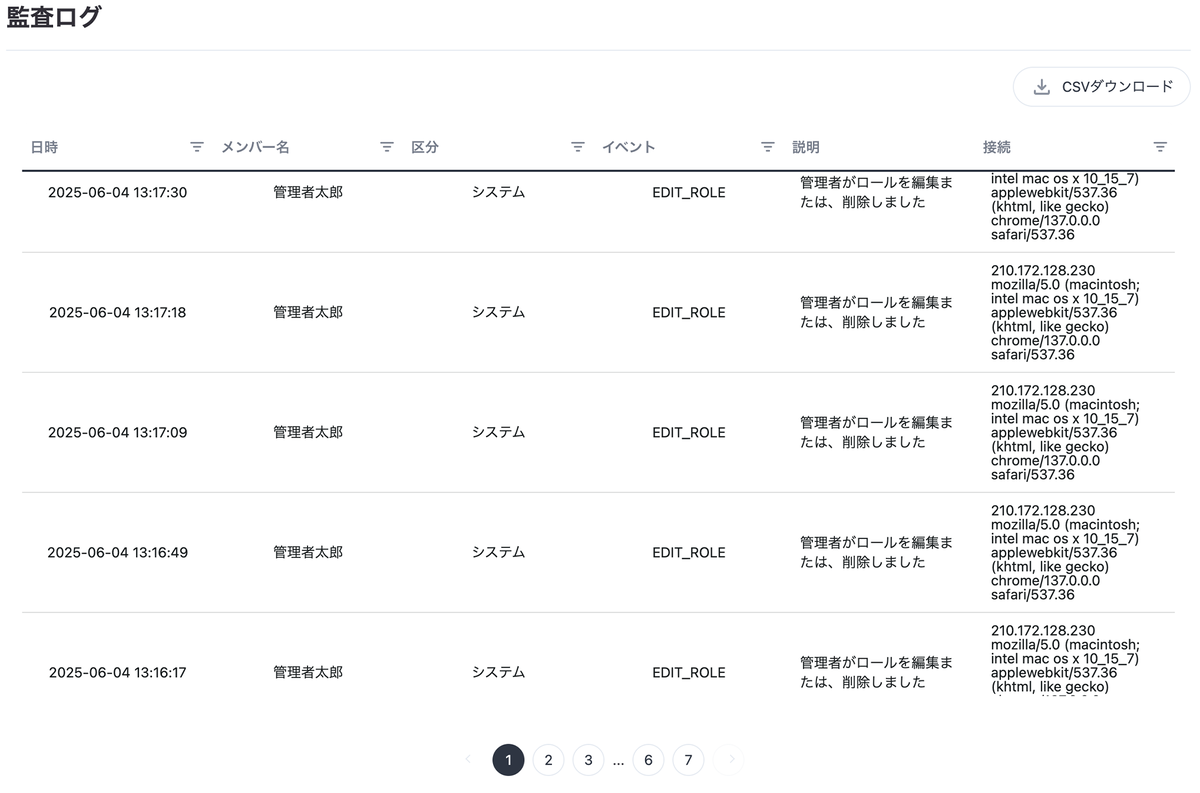Viewport: 1200px width, 793px height.
Task: Select timestamp 2025-06-04 13:16:49
Action: point(117,552)
